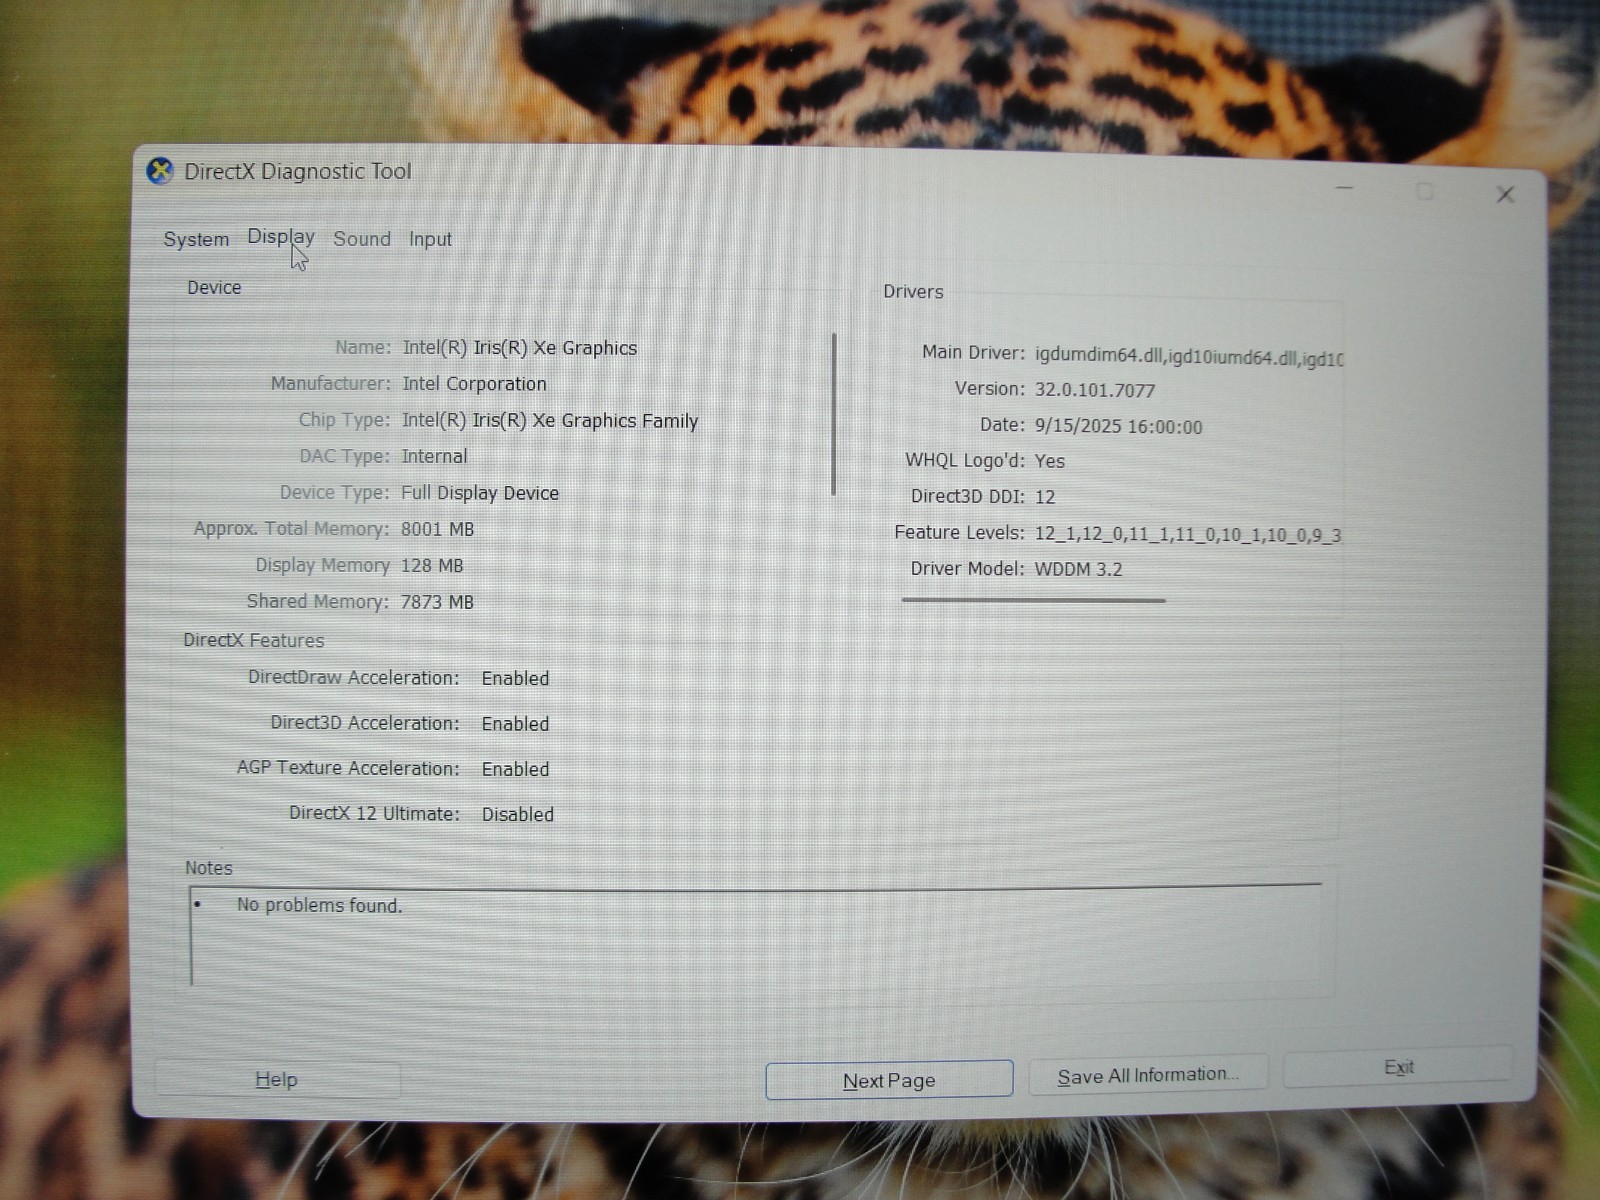Open the Input tab
This screenshot has width=1600, height=1200.
pyautogui.click(x=430, y=239)
